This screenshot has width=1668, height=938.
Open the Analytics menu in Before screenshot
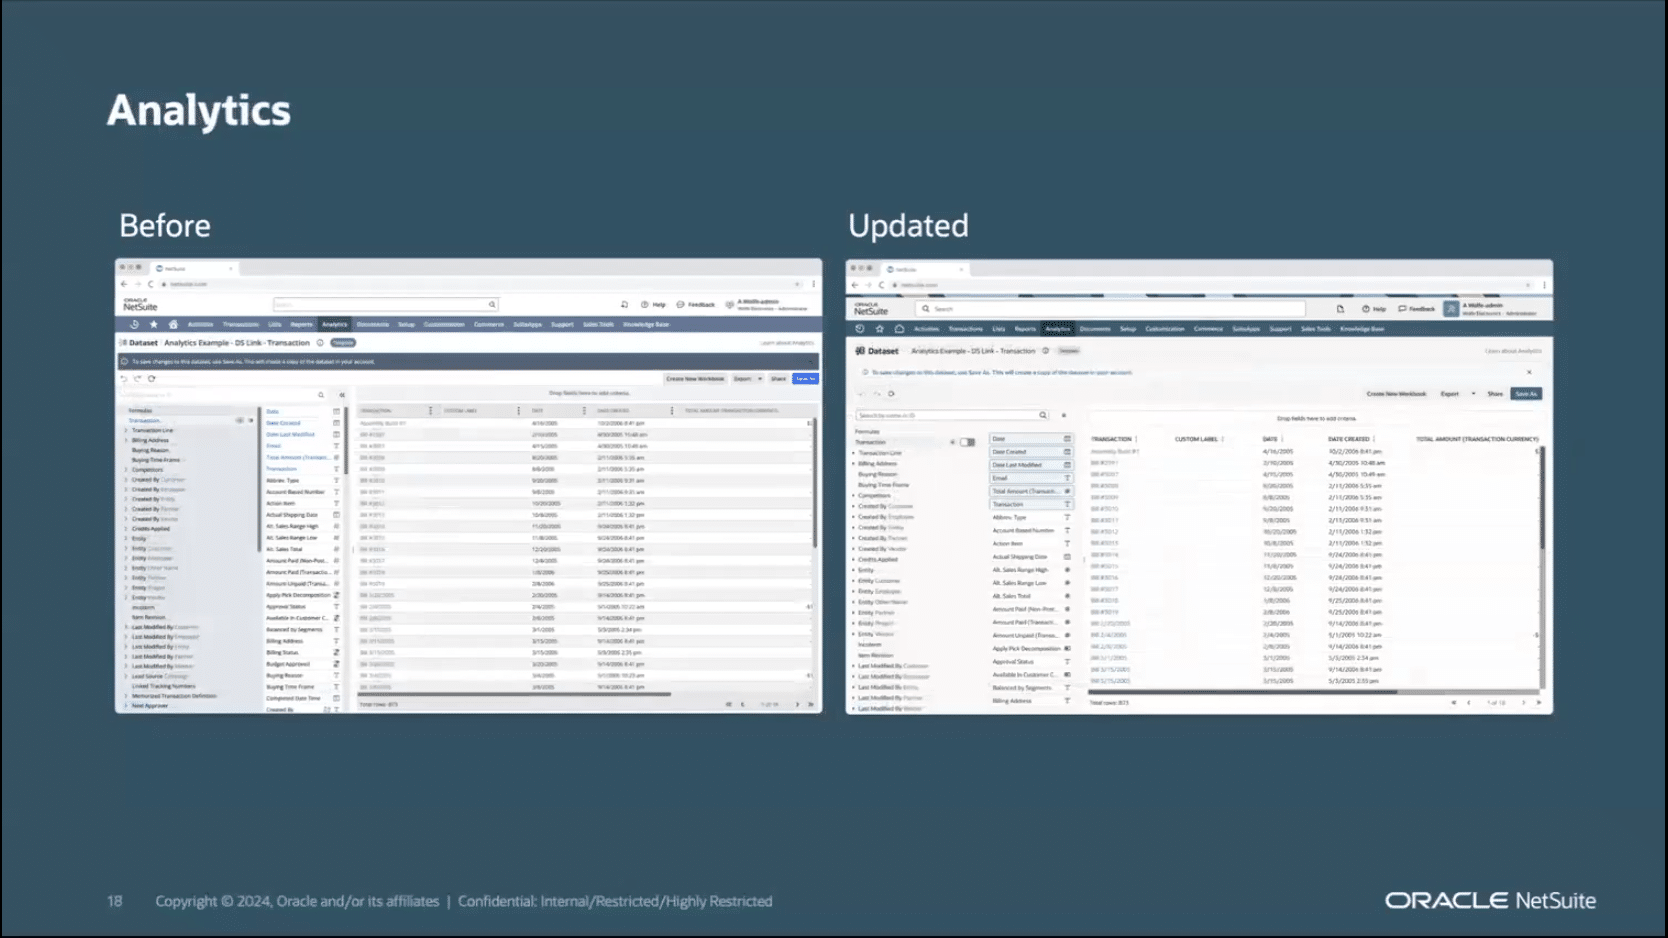pyautogui.click(x=335, y=324)
